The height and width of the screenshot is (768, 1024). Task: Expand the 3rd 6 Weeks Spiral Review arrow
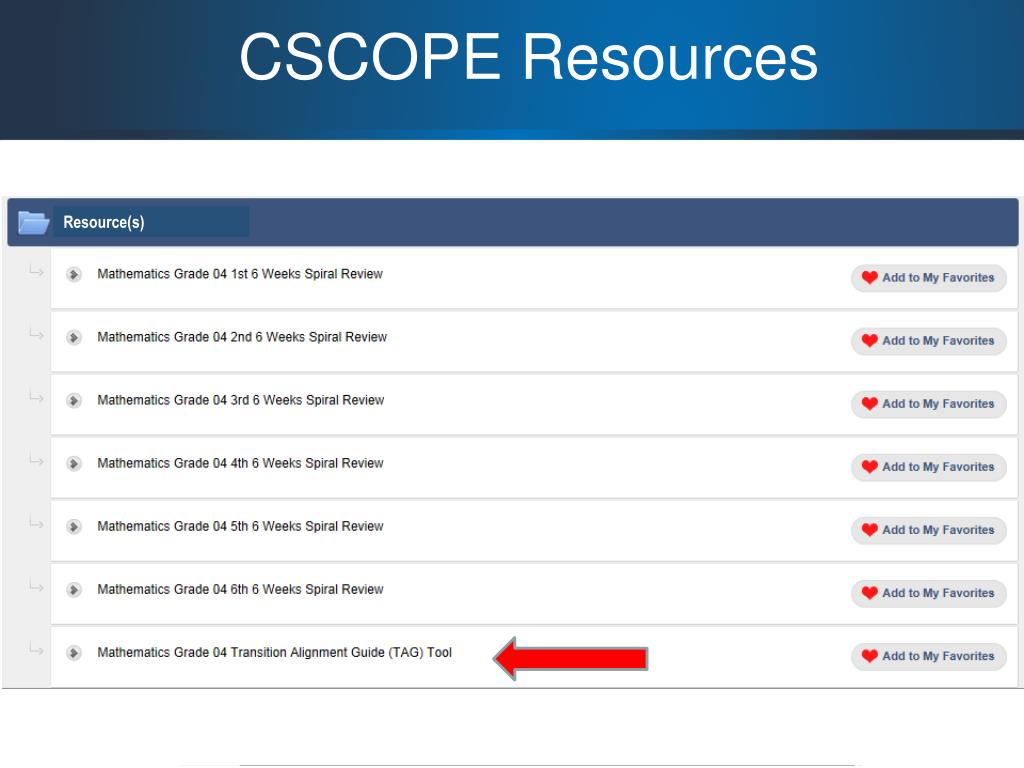pos(74,400)
